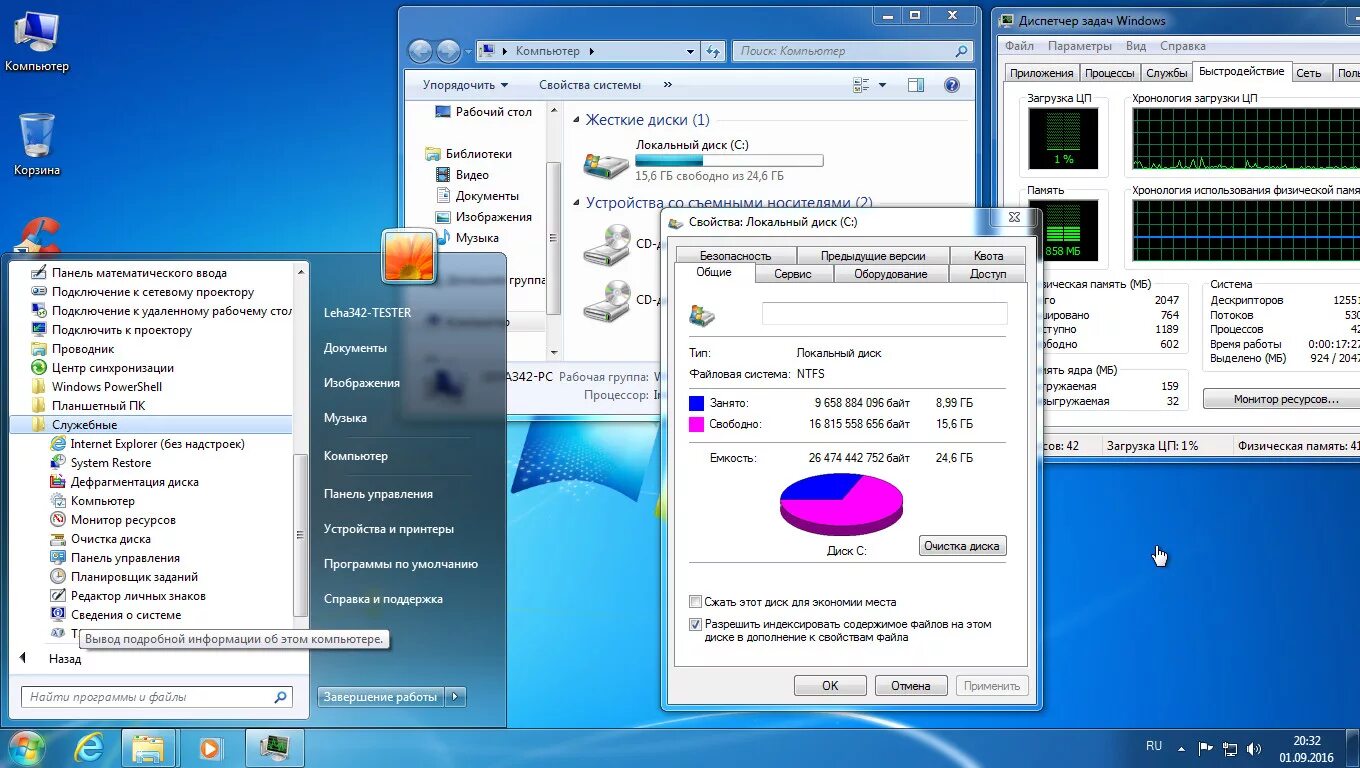Image resolution: width=1360 pixels, height=768 pixels.
Task: Click the disk label text field in properties
Action: click(884, 314)
